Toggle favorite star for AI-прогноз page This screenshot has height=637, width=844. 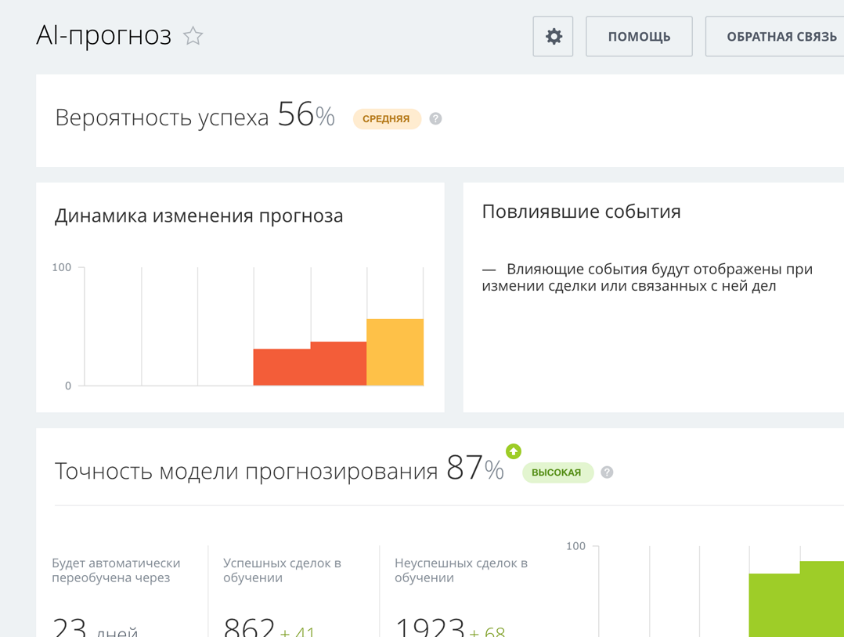point(192,34)
